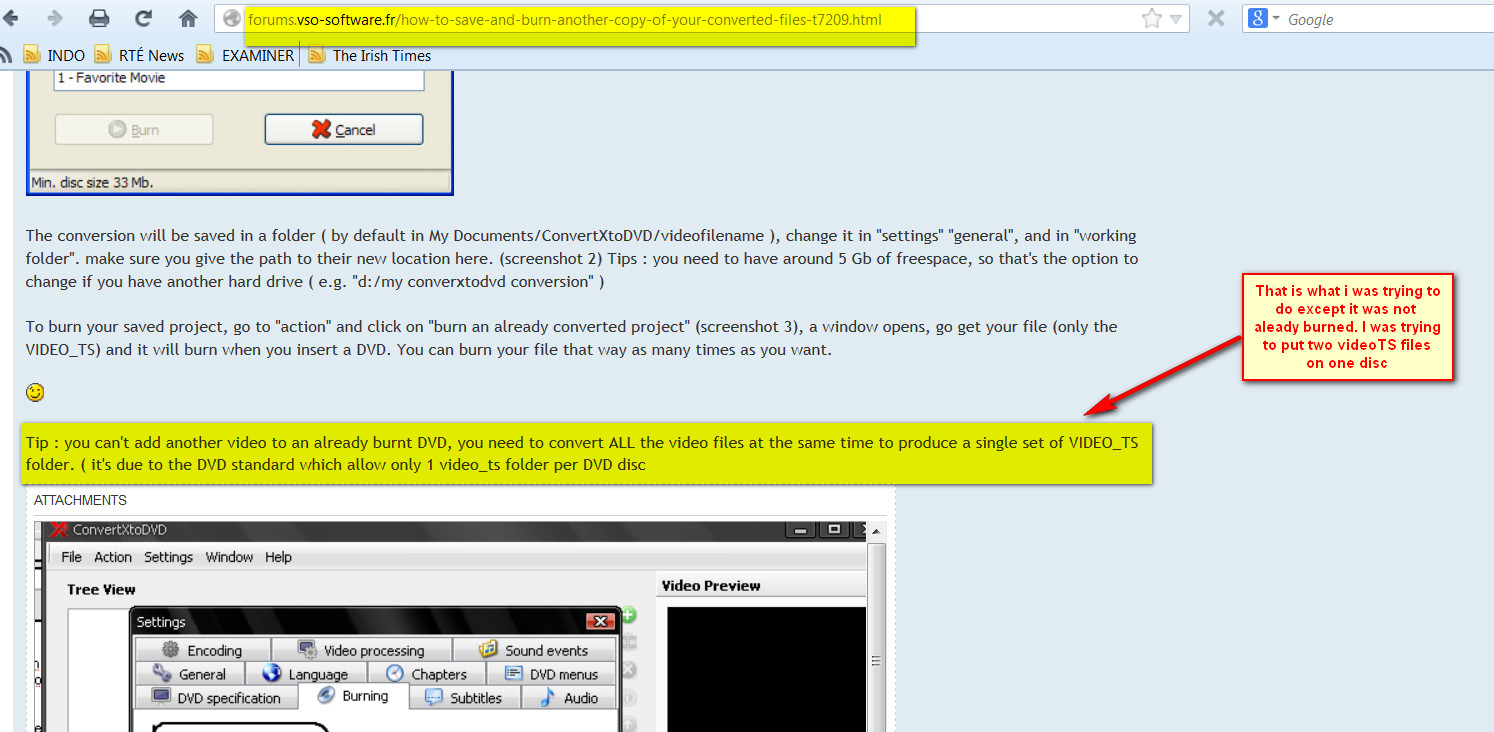Screen dimensions: 1494x732
Task: Reload the page with the refresh icon
Action: [x=143, y=18]
